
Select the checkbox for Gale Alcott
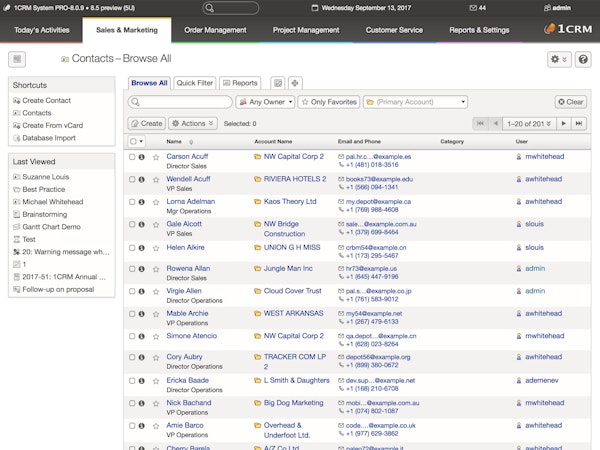[132, 224]
